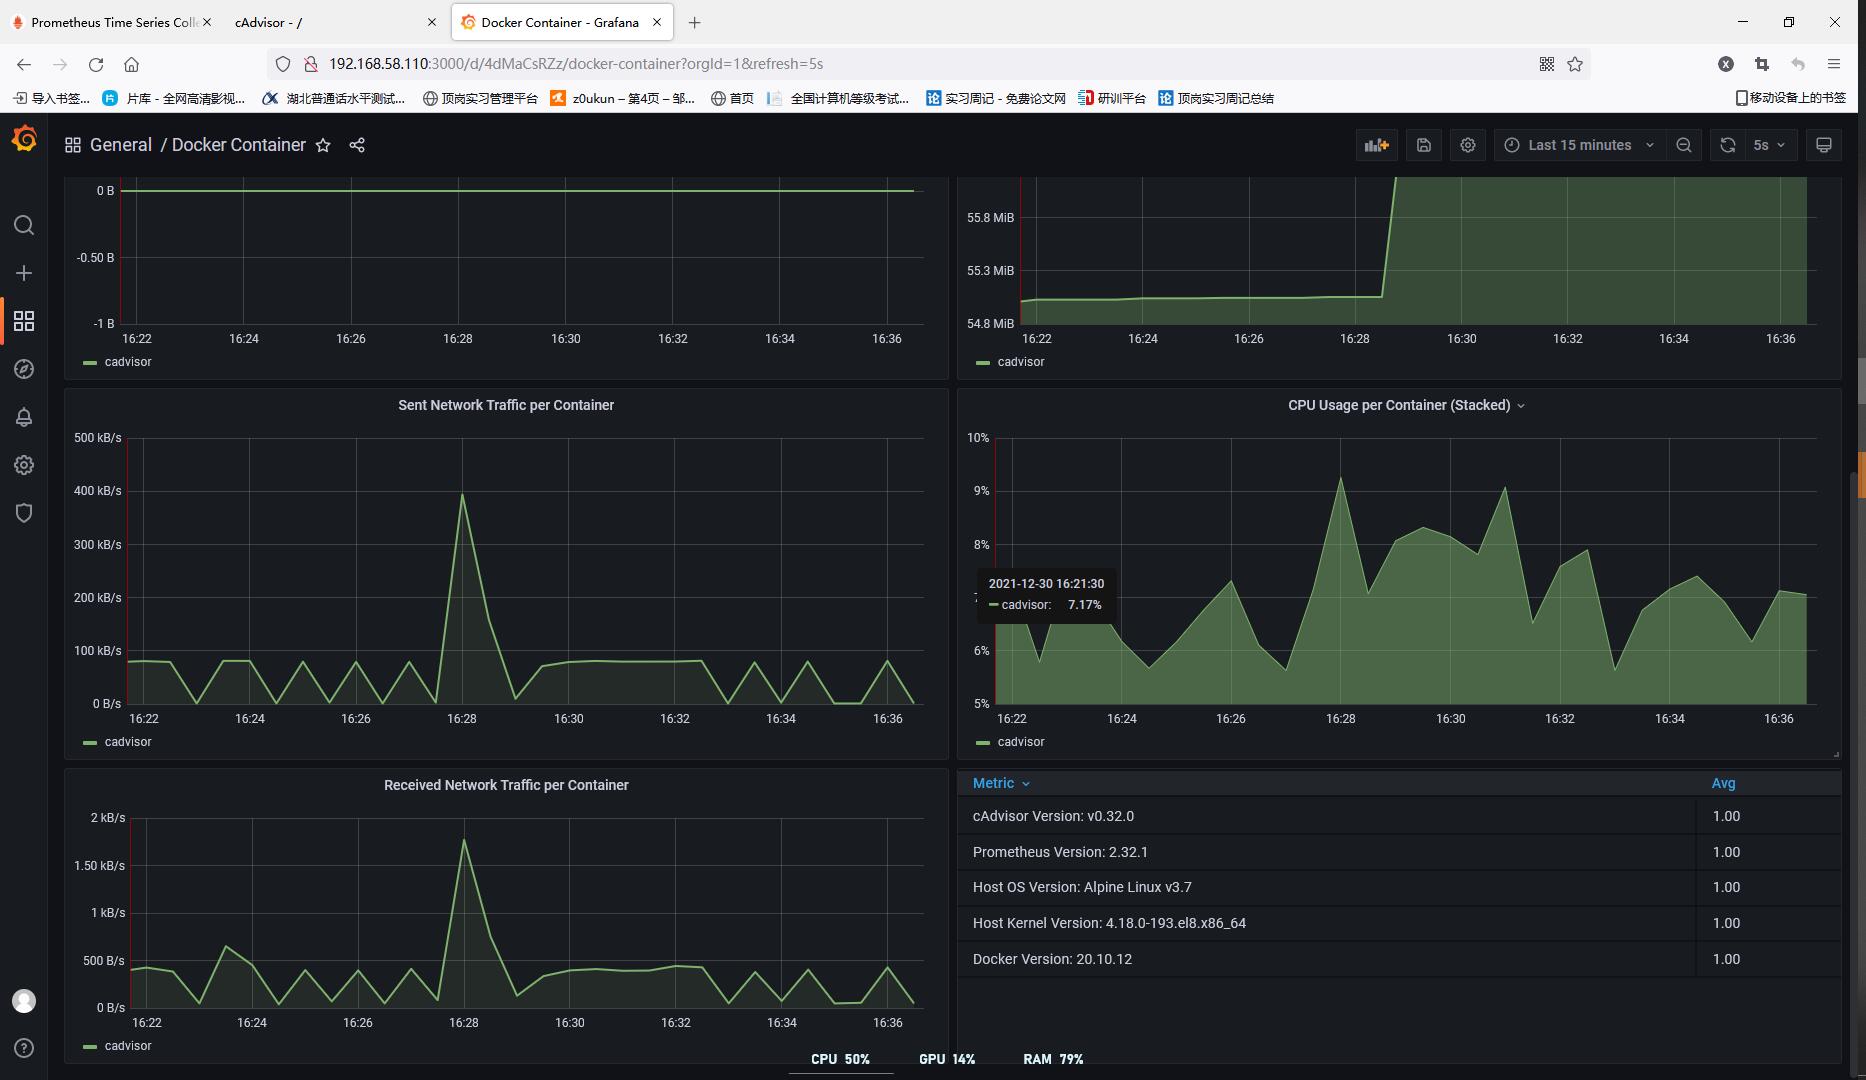
Task: Open dashboard settings gear in toolbar
Action: pos(1468,145)
